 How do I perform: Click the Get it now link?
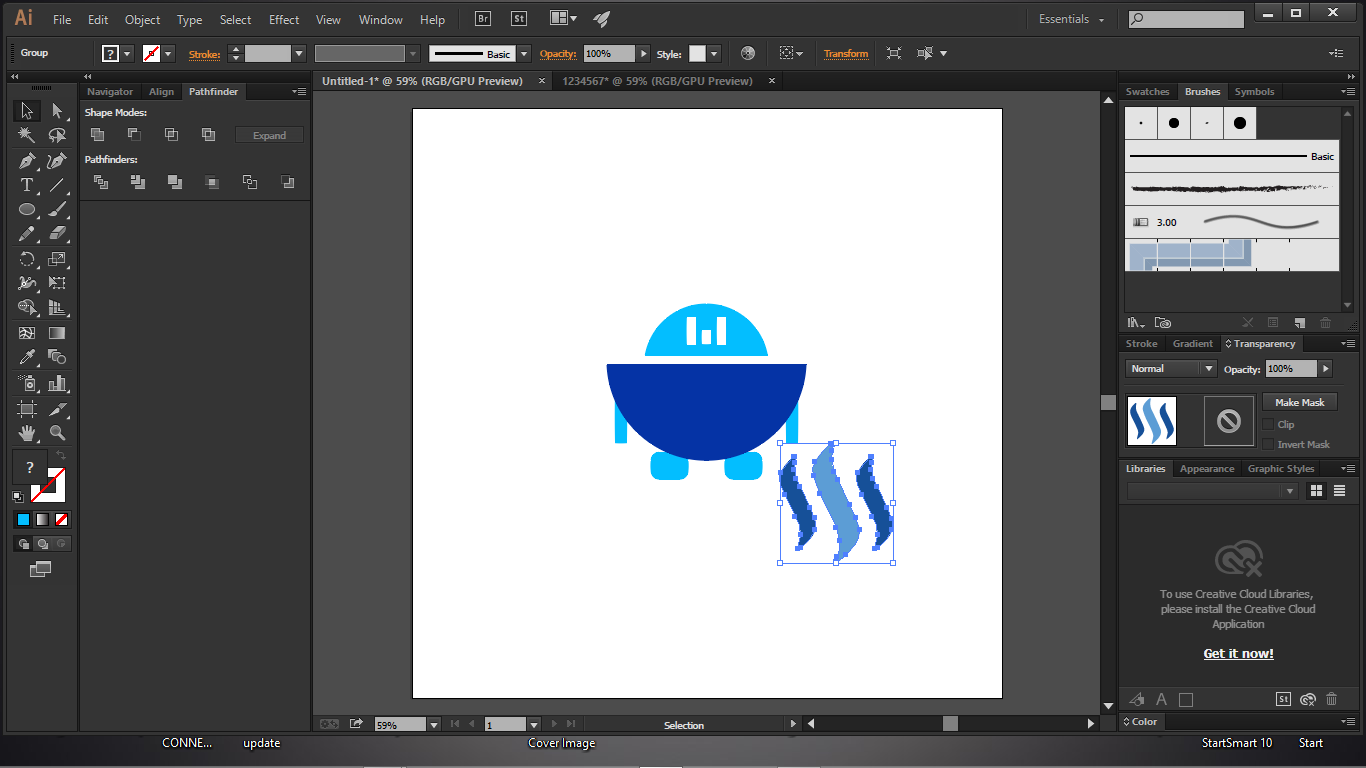pyautogui.click(x=1238, y=653)
